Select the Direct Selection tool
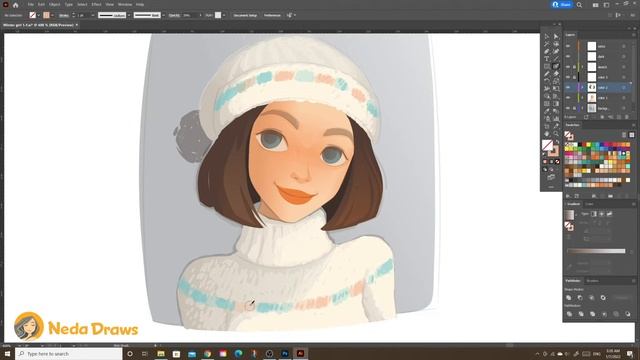Screen dimensions: 640x360 click(x=556, y=37)
